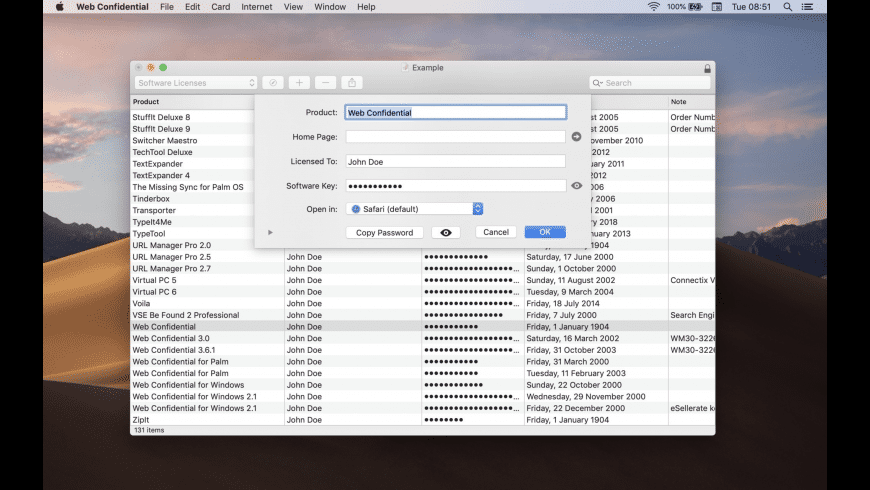Select the URL Manager Pro 2.5 row
The image size is (870, 490).
[423, 257]
